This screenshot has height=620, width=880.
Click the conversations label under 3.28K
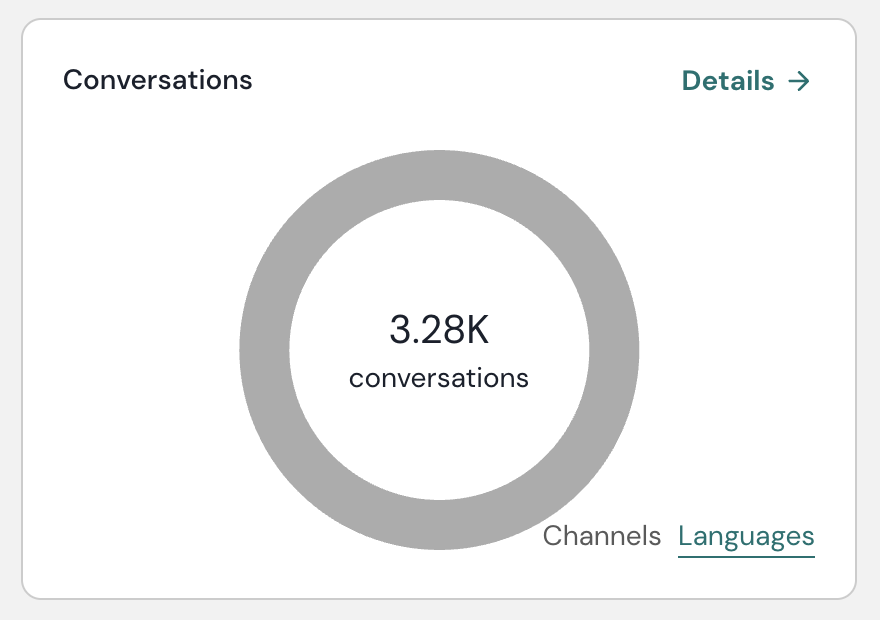439,379
